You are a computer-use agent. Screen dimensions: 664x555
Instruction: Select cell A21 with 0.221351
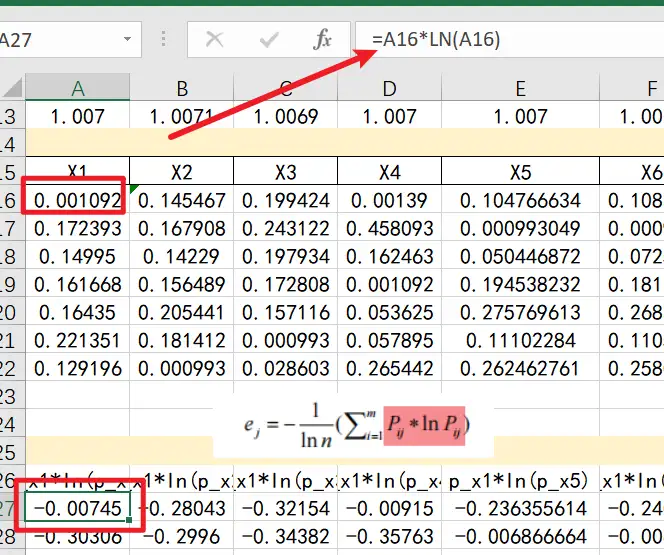point(77,340)
